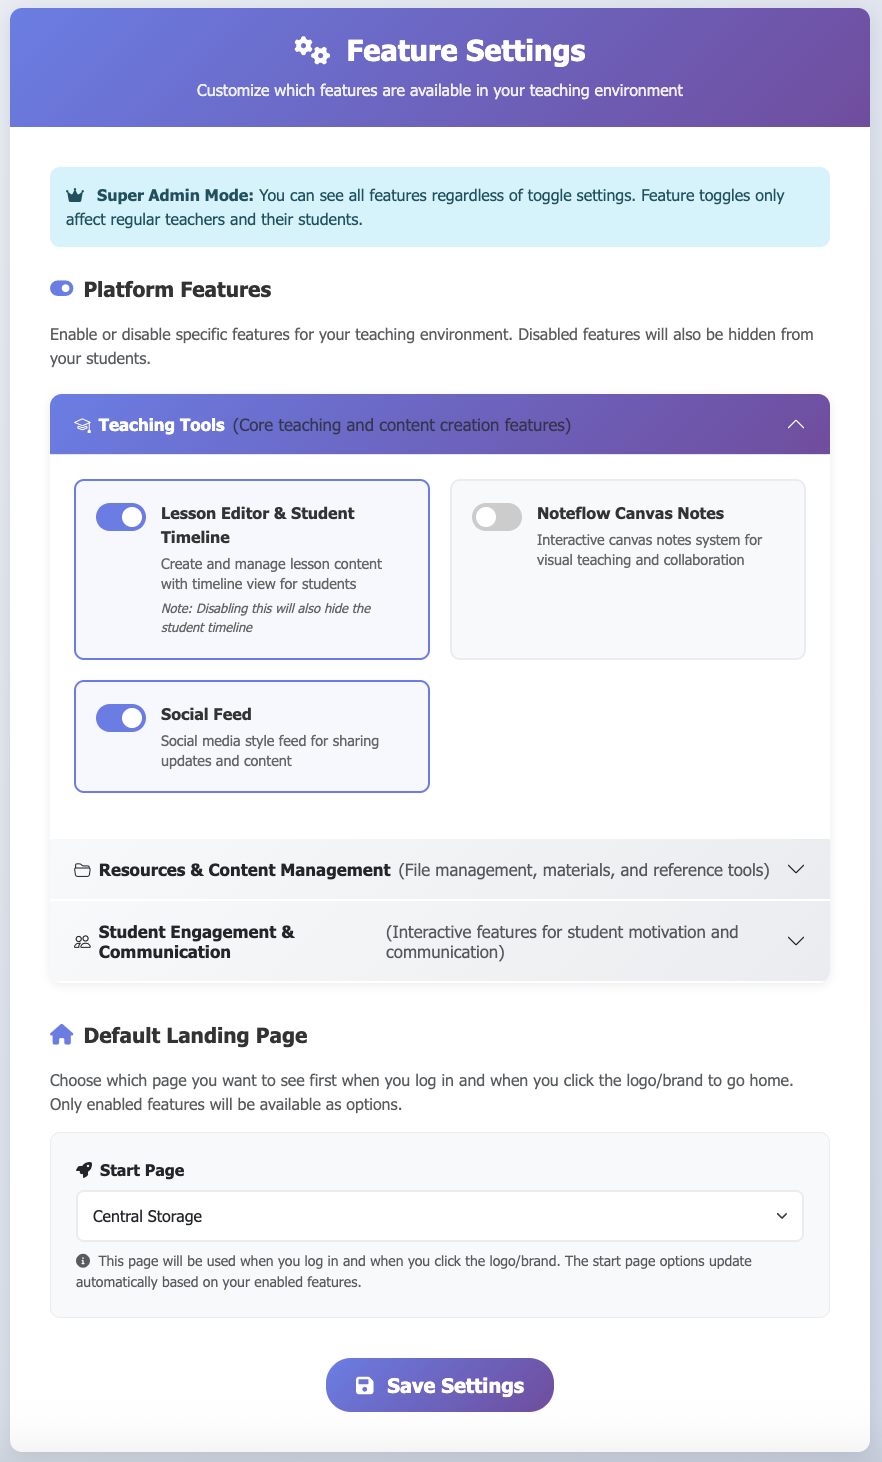Turn off the Social Feed toggle
The image size is (882, 1462).
[121, 718]
